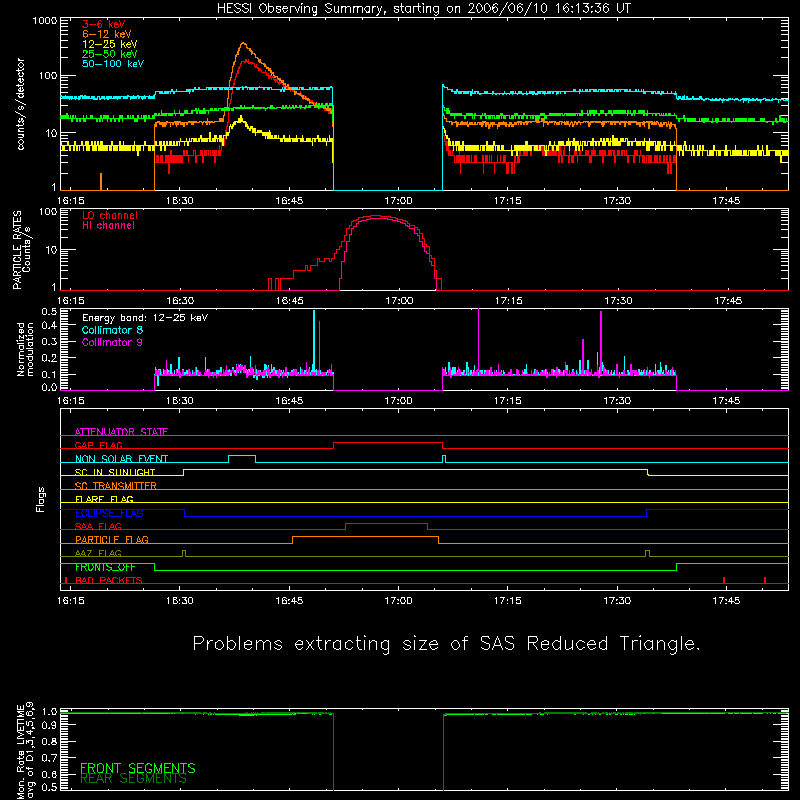The width and height of the screenshot is (800, 800).
Task: Select the FRONT SEGMENTS legend label
Action: click(x=138, y=768)
